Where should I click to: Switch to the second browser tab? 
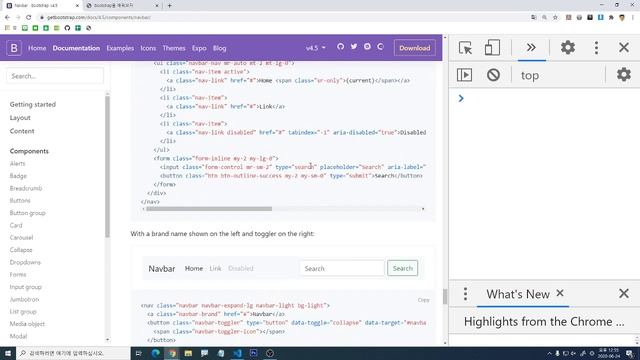[121, 6]
